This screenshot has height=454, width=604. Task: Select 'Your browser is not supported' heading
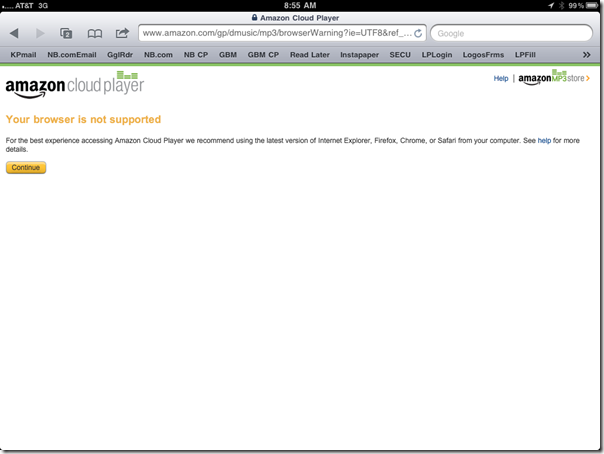click(83, 119)
